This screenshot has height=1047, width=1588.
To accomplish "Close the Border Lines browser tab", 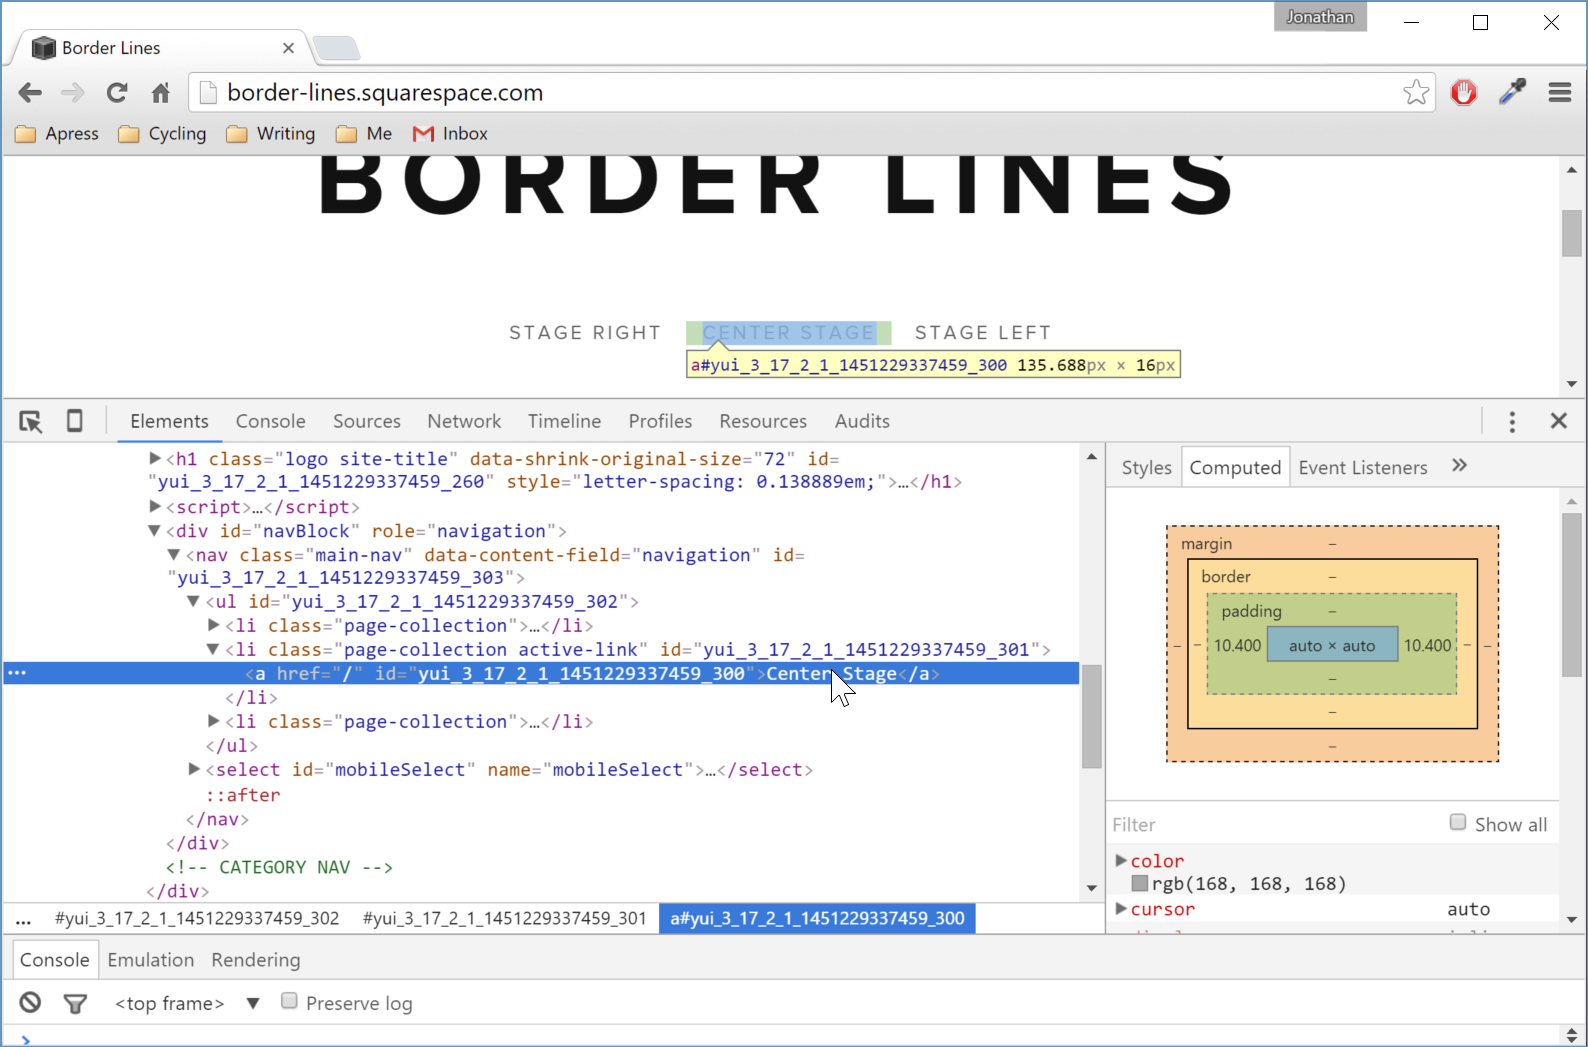I will [288, 48].
